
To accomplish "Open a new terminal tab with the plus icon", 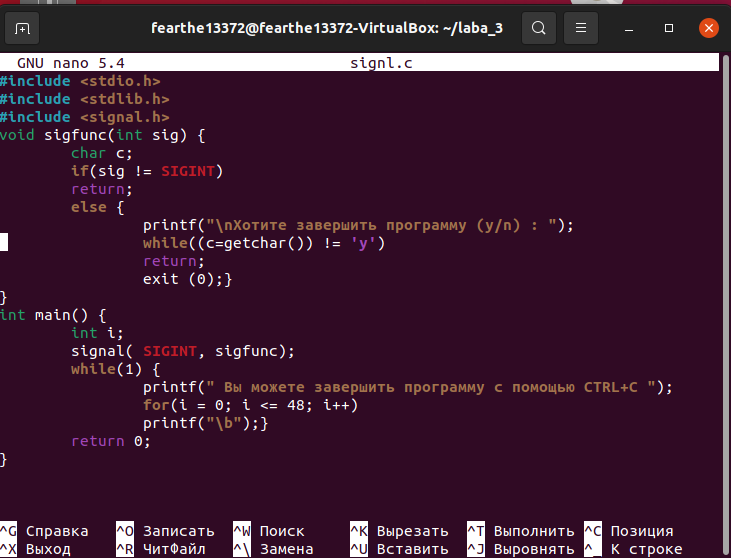I will point(21,28).
